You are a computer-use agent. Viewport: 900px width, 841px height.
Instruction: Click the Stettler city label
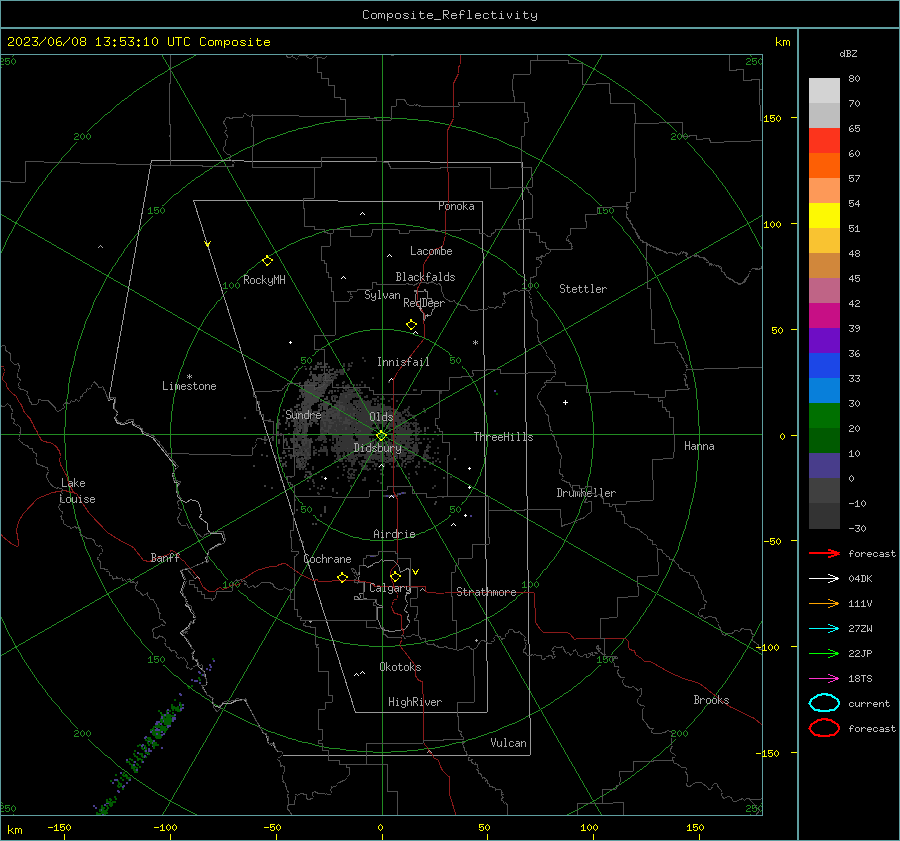tap(583, 289)
